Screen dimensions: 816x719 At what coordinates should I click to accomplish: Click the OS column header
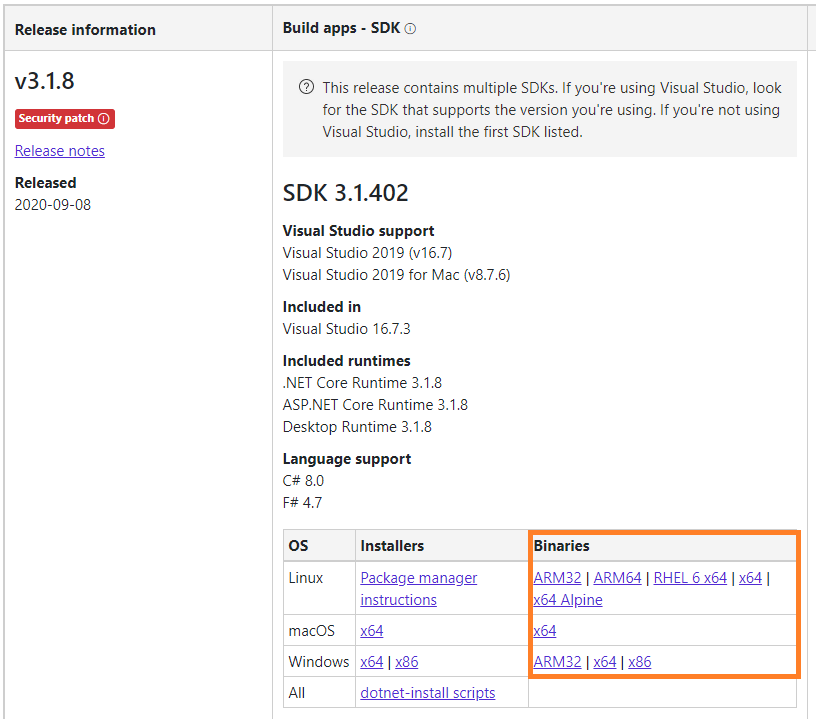(x=298, y=546)
